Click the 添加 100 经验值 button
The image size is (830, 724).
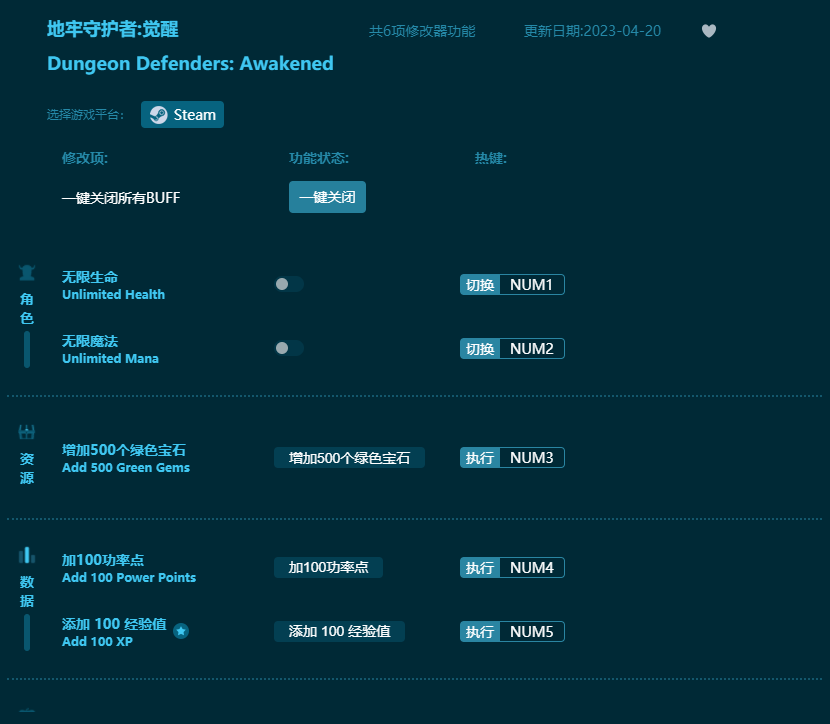(x=339, y=631)
